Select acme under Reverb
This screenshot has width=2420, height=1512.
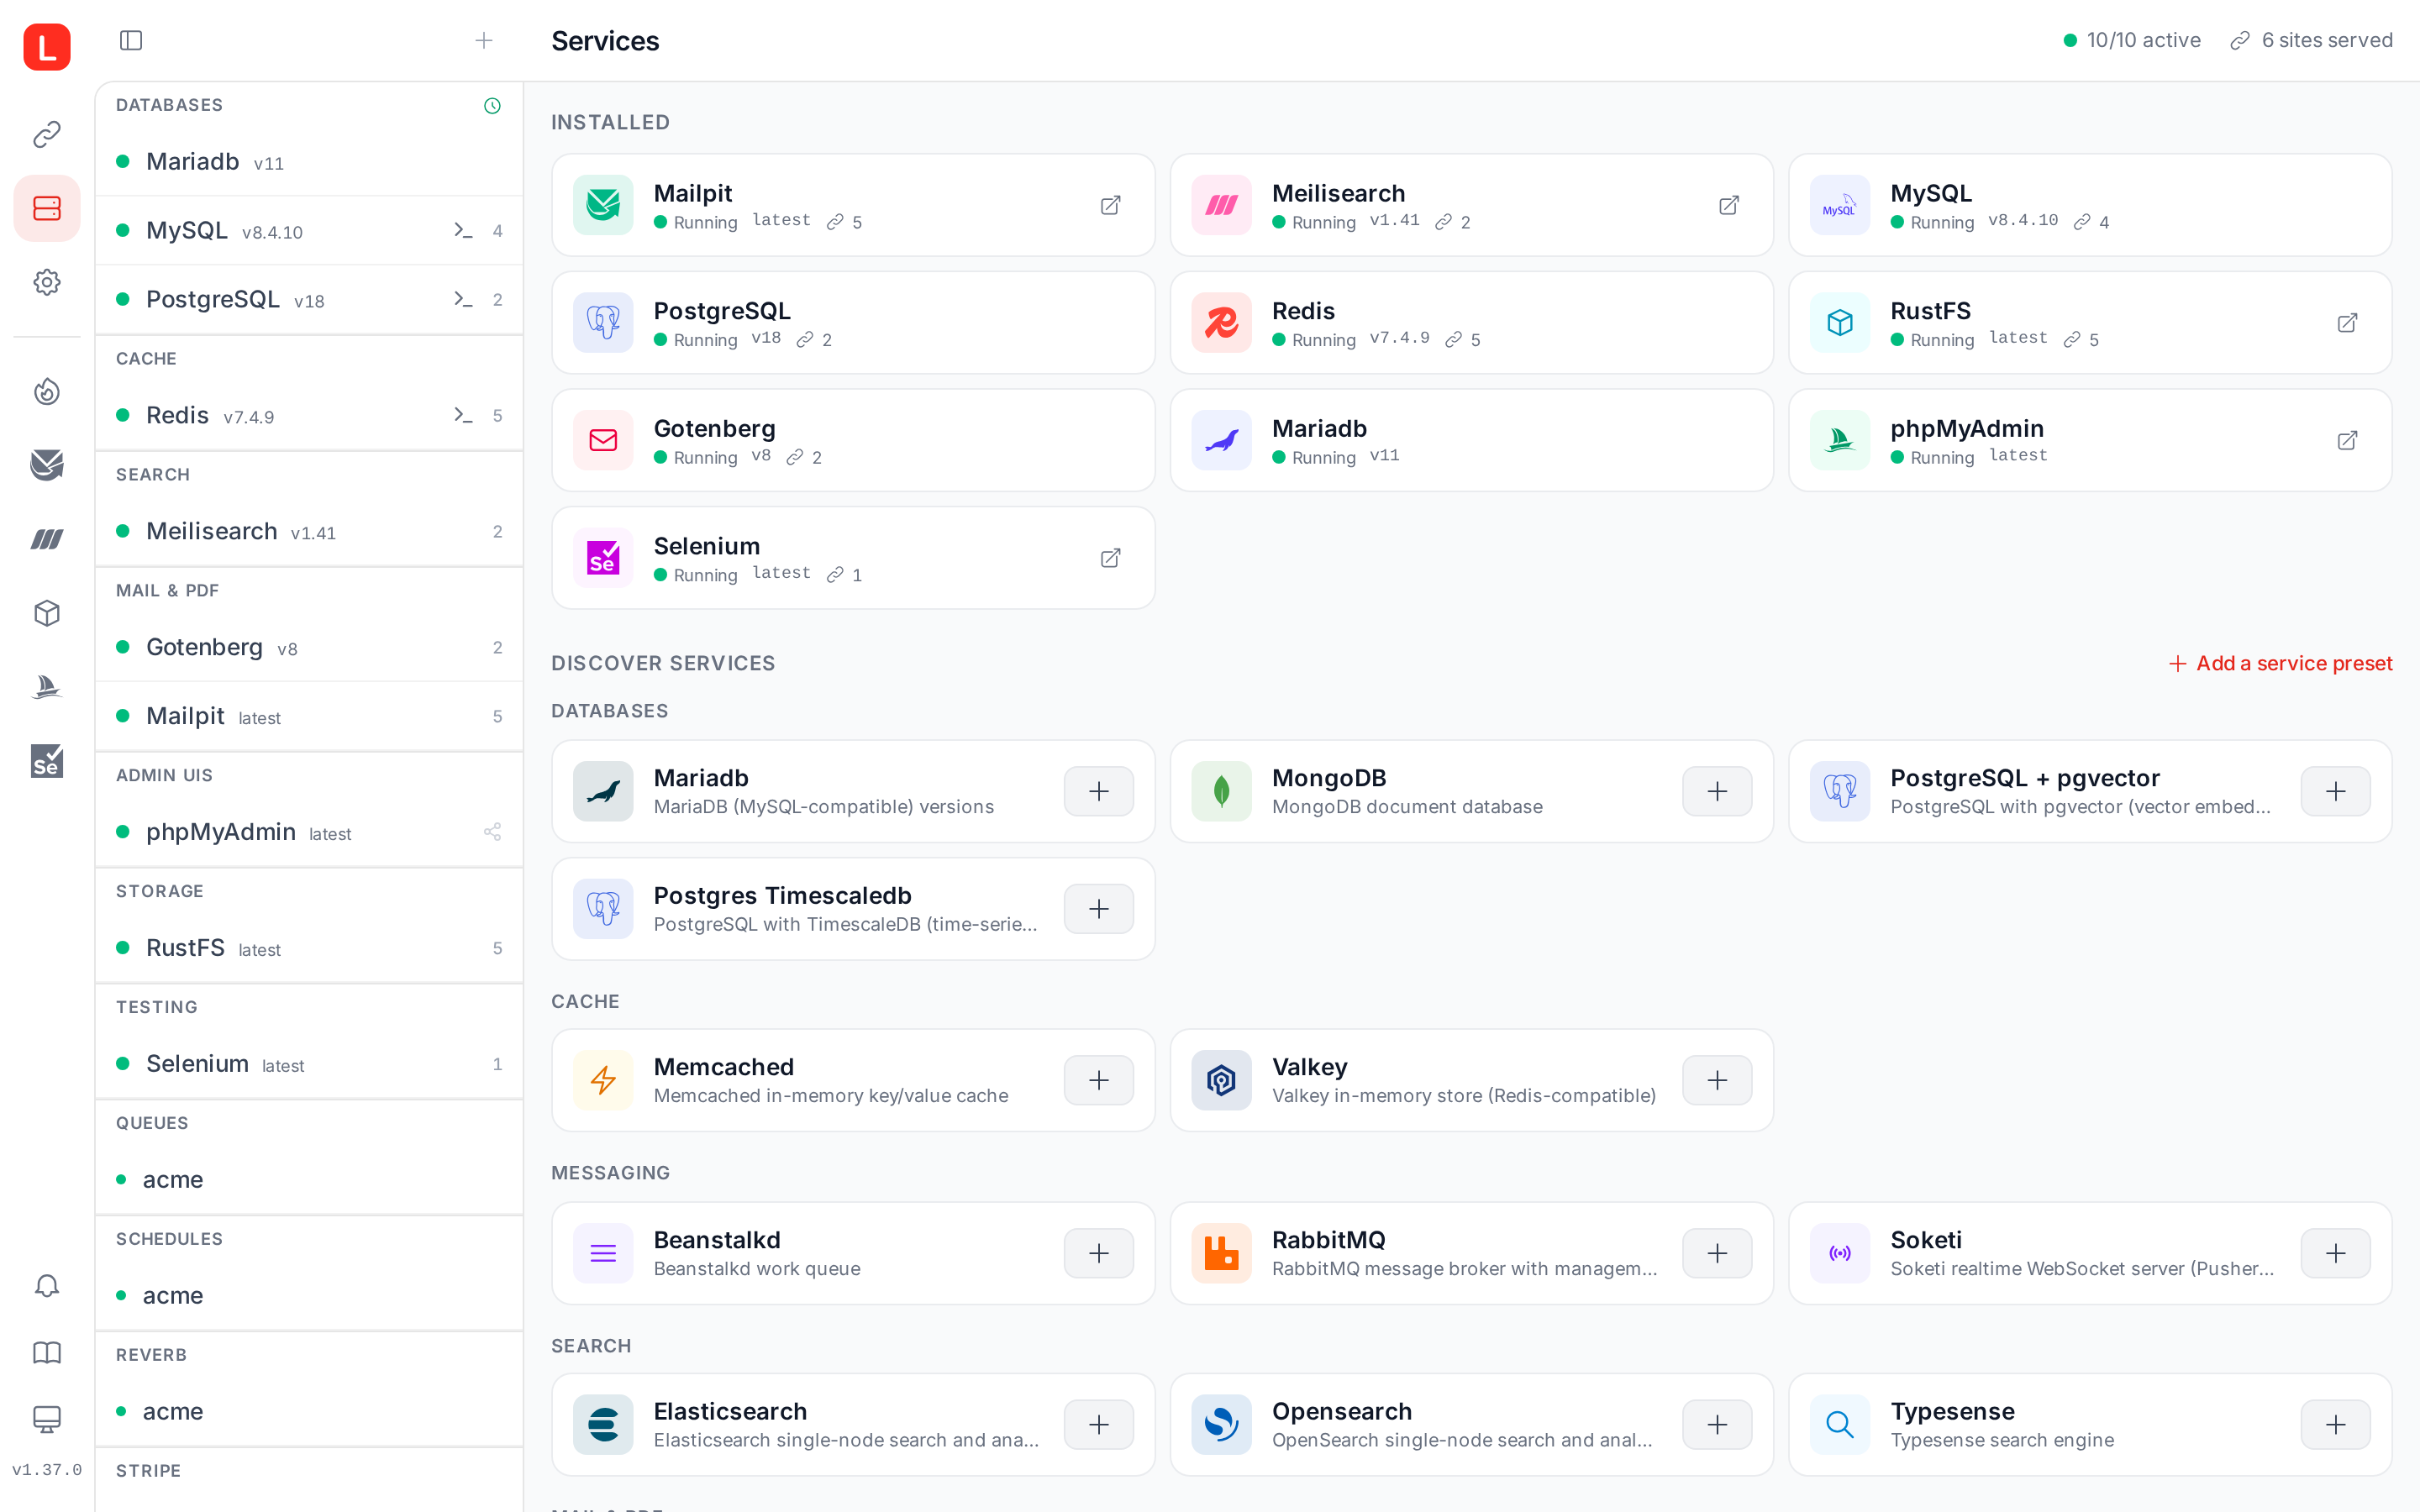coord(309,1412)
